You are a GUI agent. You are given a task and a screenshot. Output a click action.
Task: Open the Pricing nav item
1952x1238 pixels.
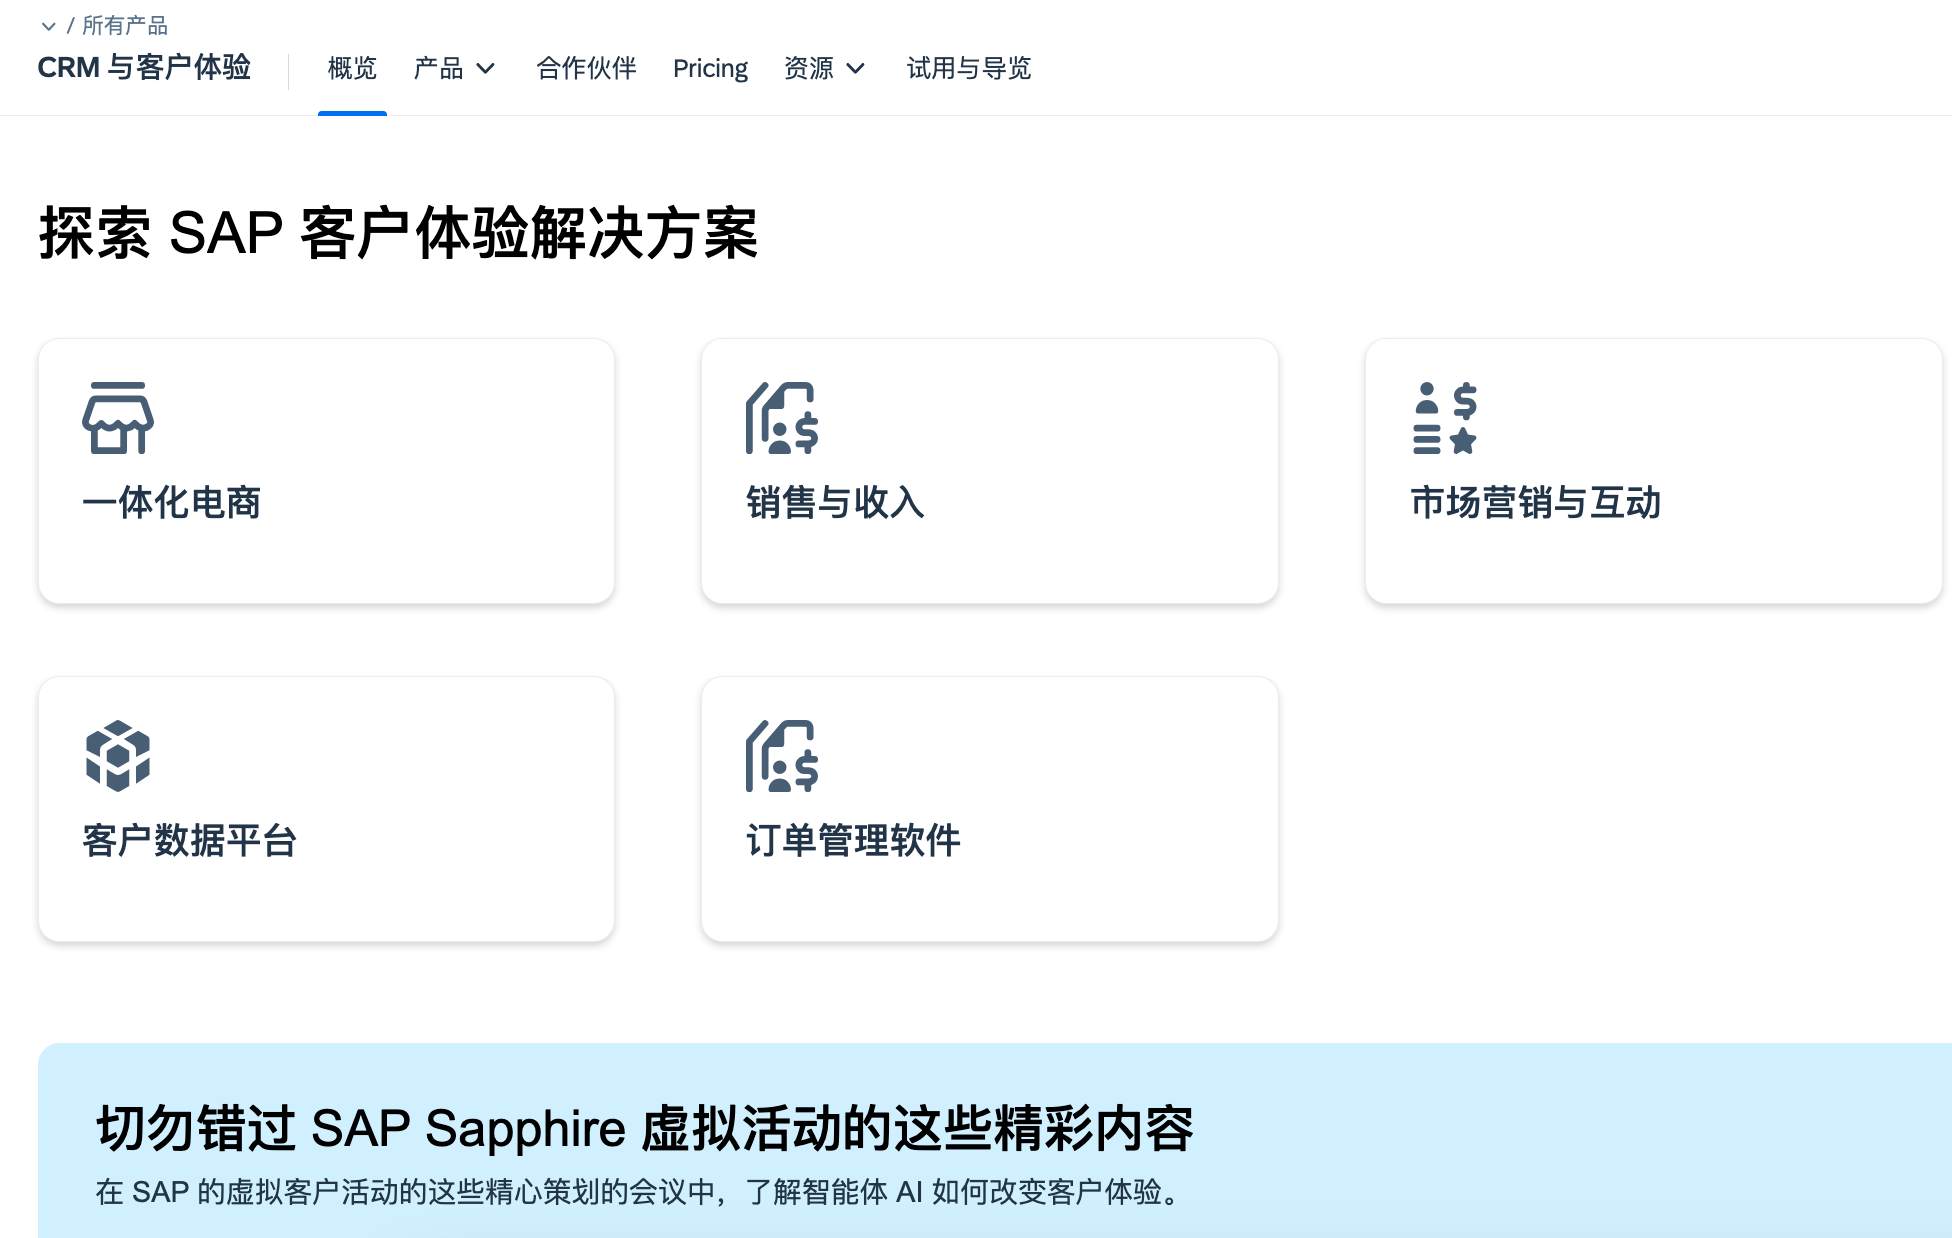point(710,68)
